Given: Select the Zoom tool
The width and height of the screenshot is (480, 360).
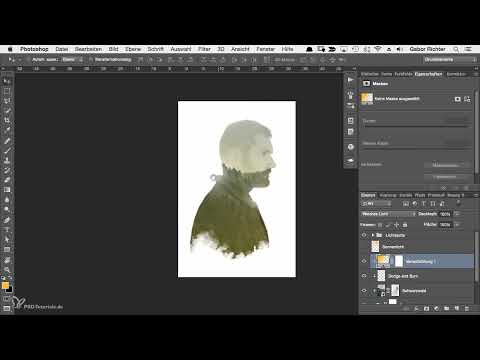Looking at the screenshot, I should click(7, 270).
